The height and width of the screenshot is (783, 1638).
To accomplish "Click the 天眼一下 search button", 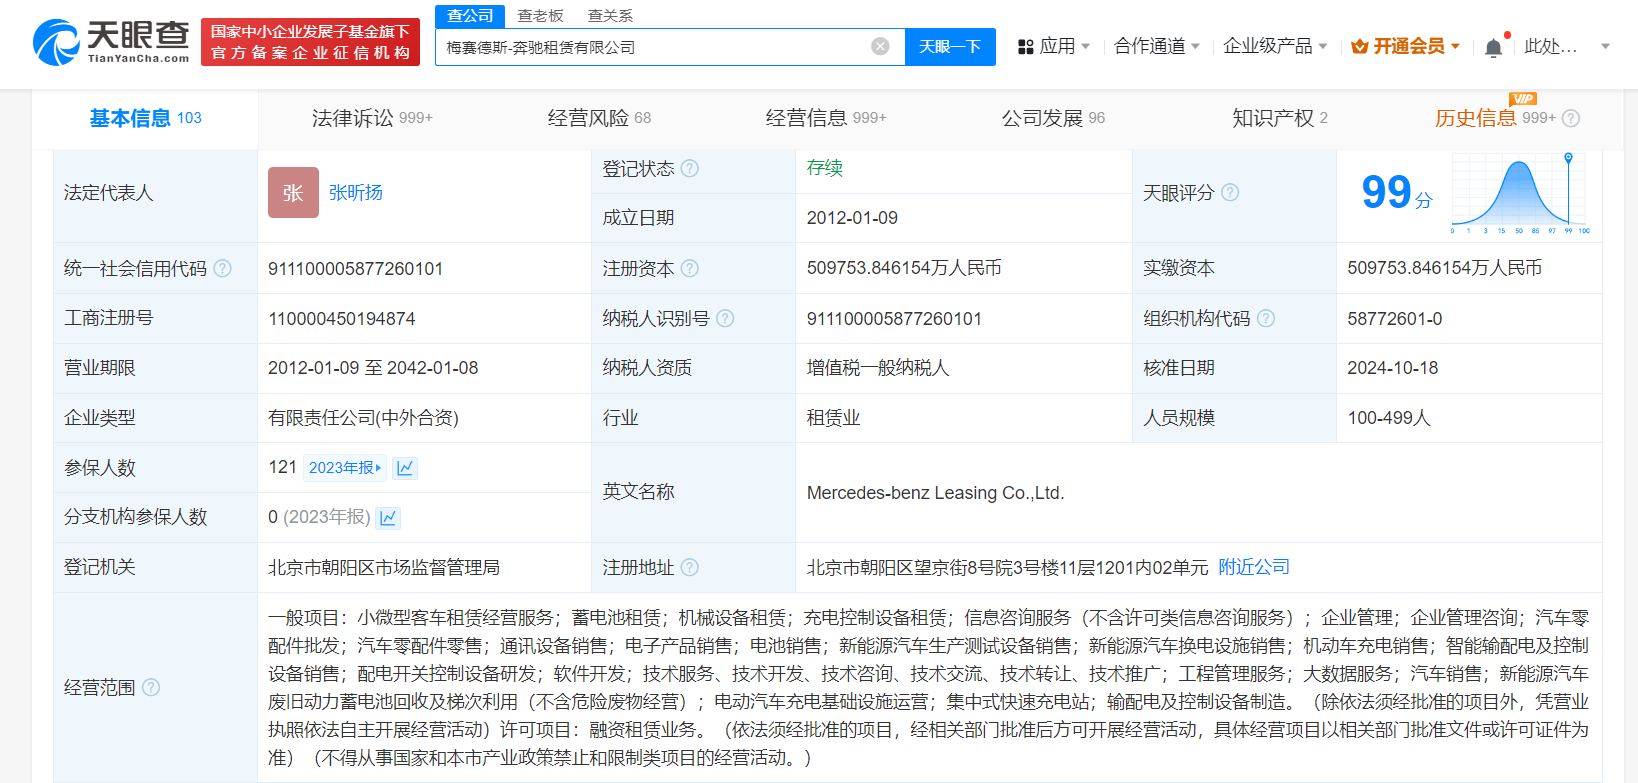I will tap(950, 47).
